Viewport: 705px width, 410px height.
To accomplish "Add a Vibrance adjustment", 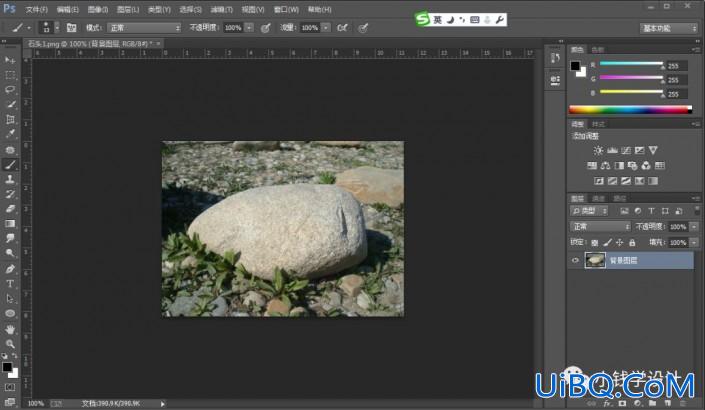I will pyautogui.click(x=653, y=150).
